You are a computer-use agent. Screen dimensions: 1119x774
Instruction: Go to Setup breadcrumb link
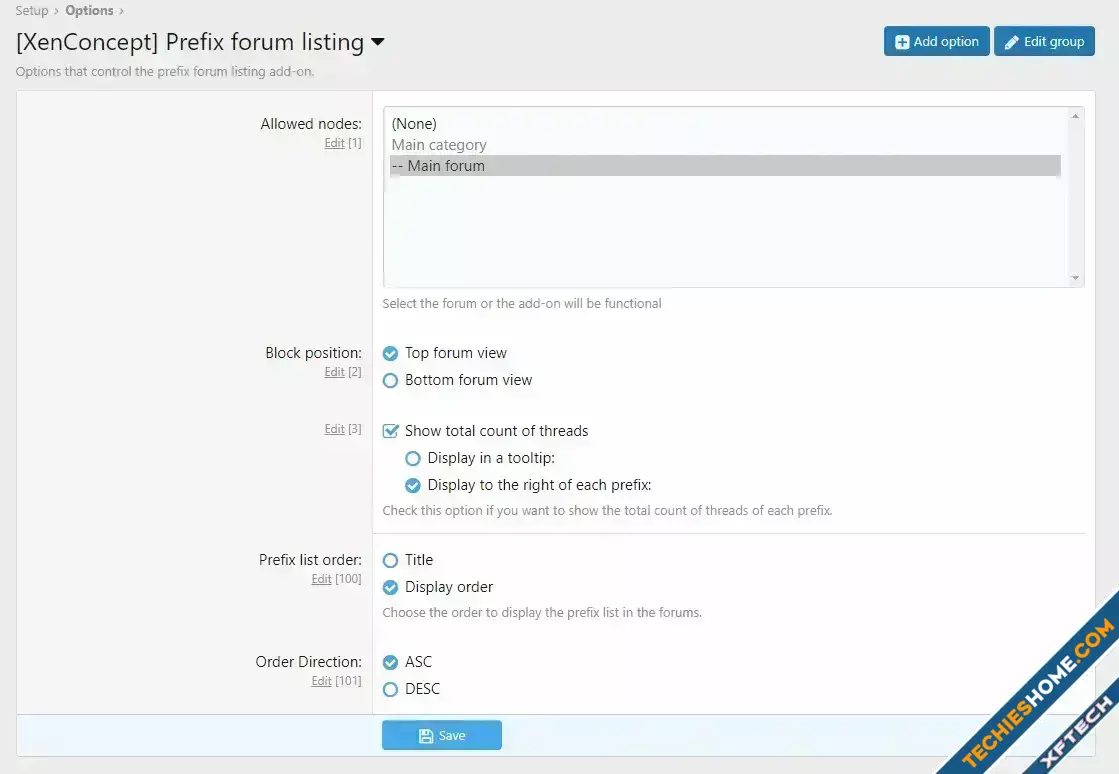[x=31, y=11]
